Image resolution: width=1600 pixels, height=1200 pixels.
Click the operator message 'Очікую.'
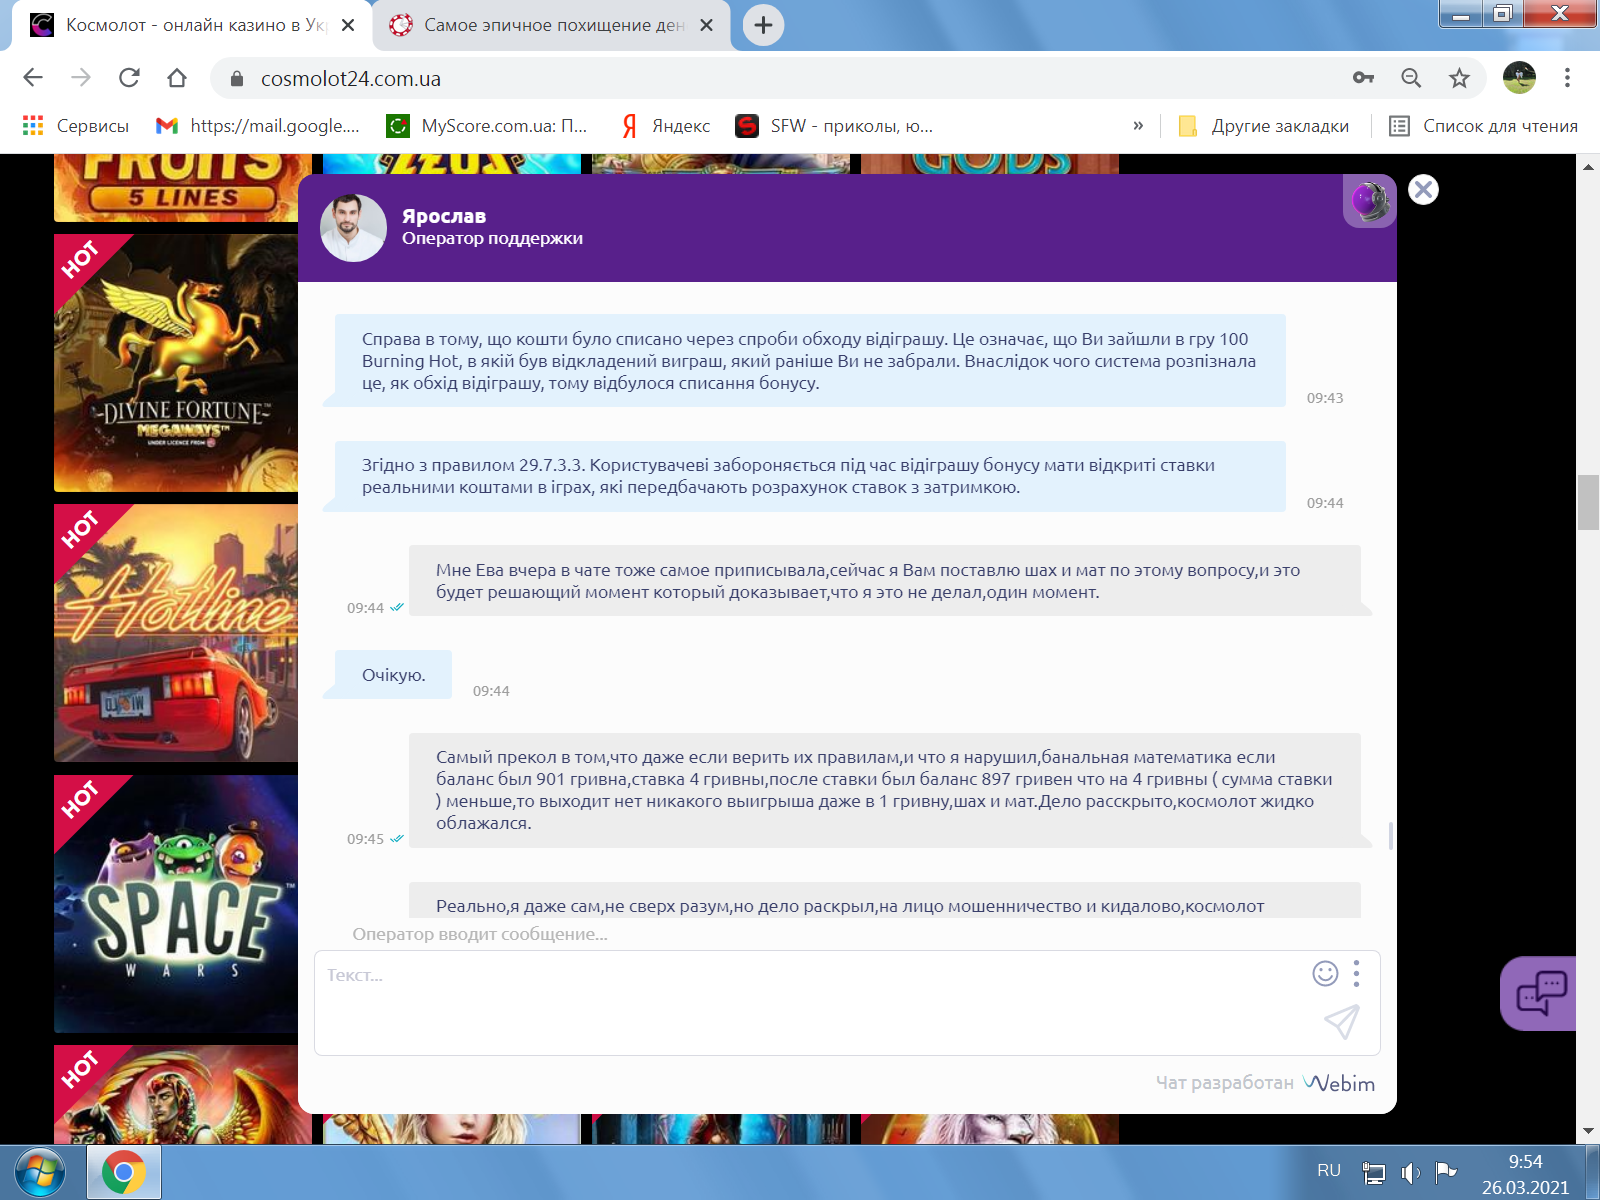393,675
